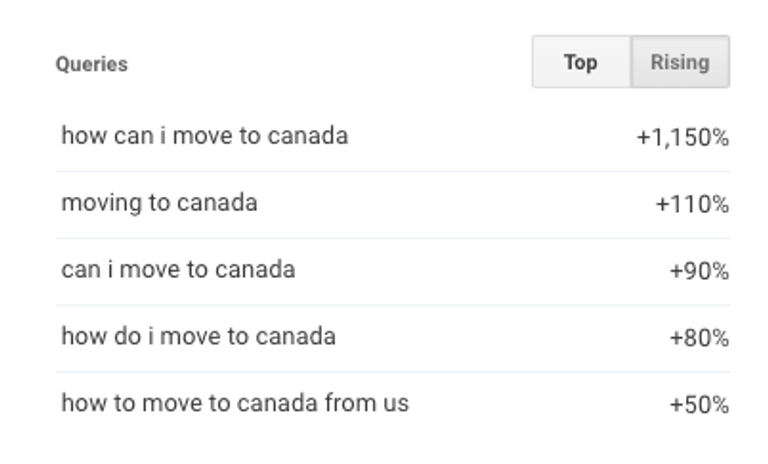Viewport: 768px width, 464px height.
Task: Select the 'how do i move to canada' query
Action: 198,337
